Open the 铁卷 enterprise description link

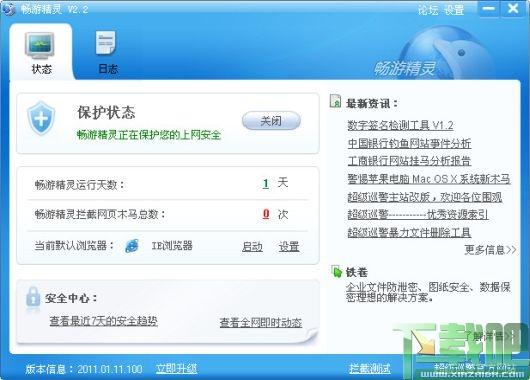(x=428, y=292)
